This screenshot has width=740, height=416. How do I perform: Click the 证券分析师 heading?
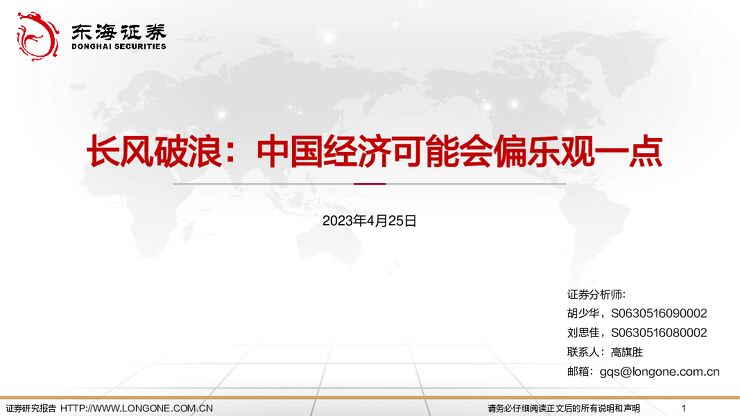click(x=596, y=295)
